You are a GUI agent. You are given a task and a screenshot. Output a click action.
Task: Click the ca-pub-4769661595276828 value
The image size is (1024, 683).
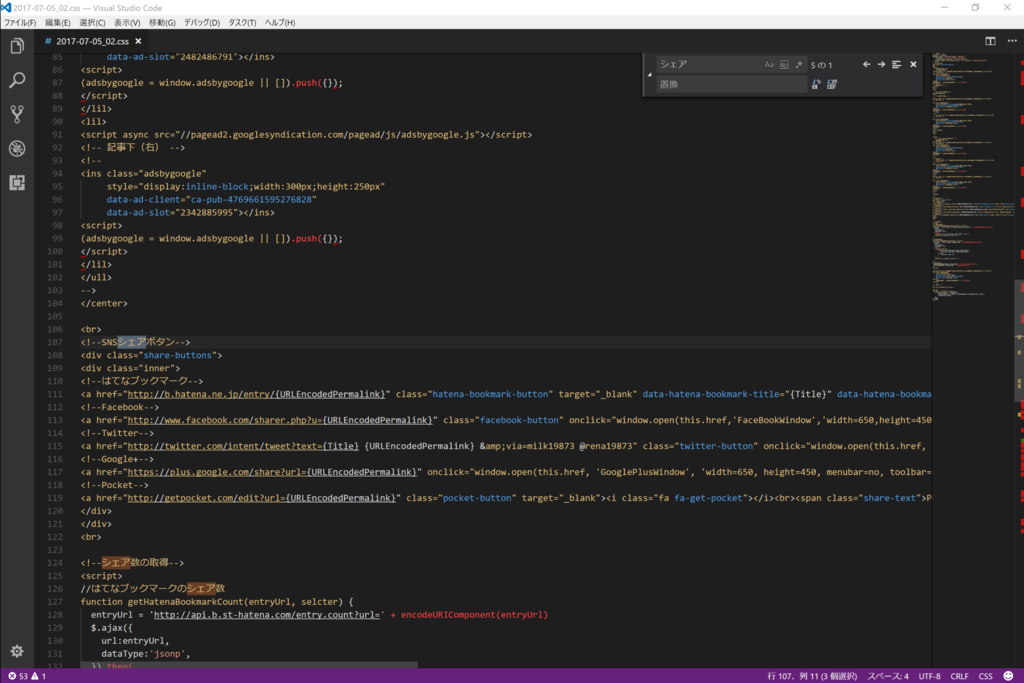(x=253, y=199)
